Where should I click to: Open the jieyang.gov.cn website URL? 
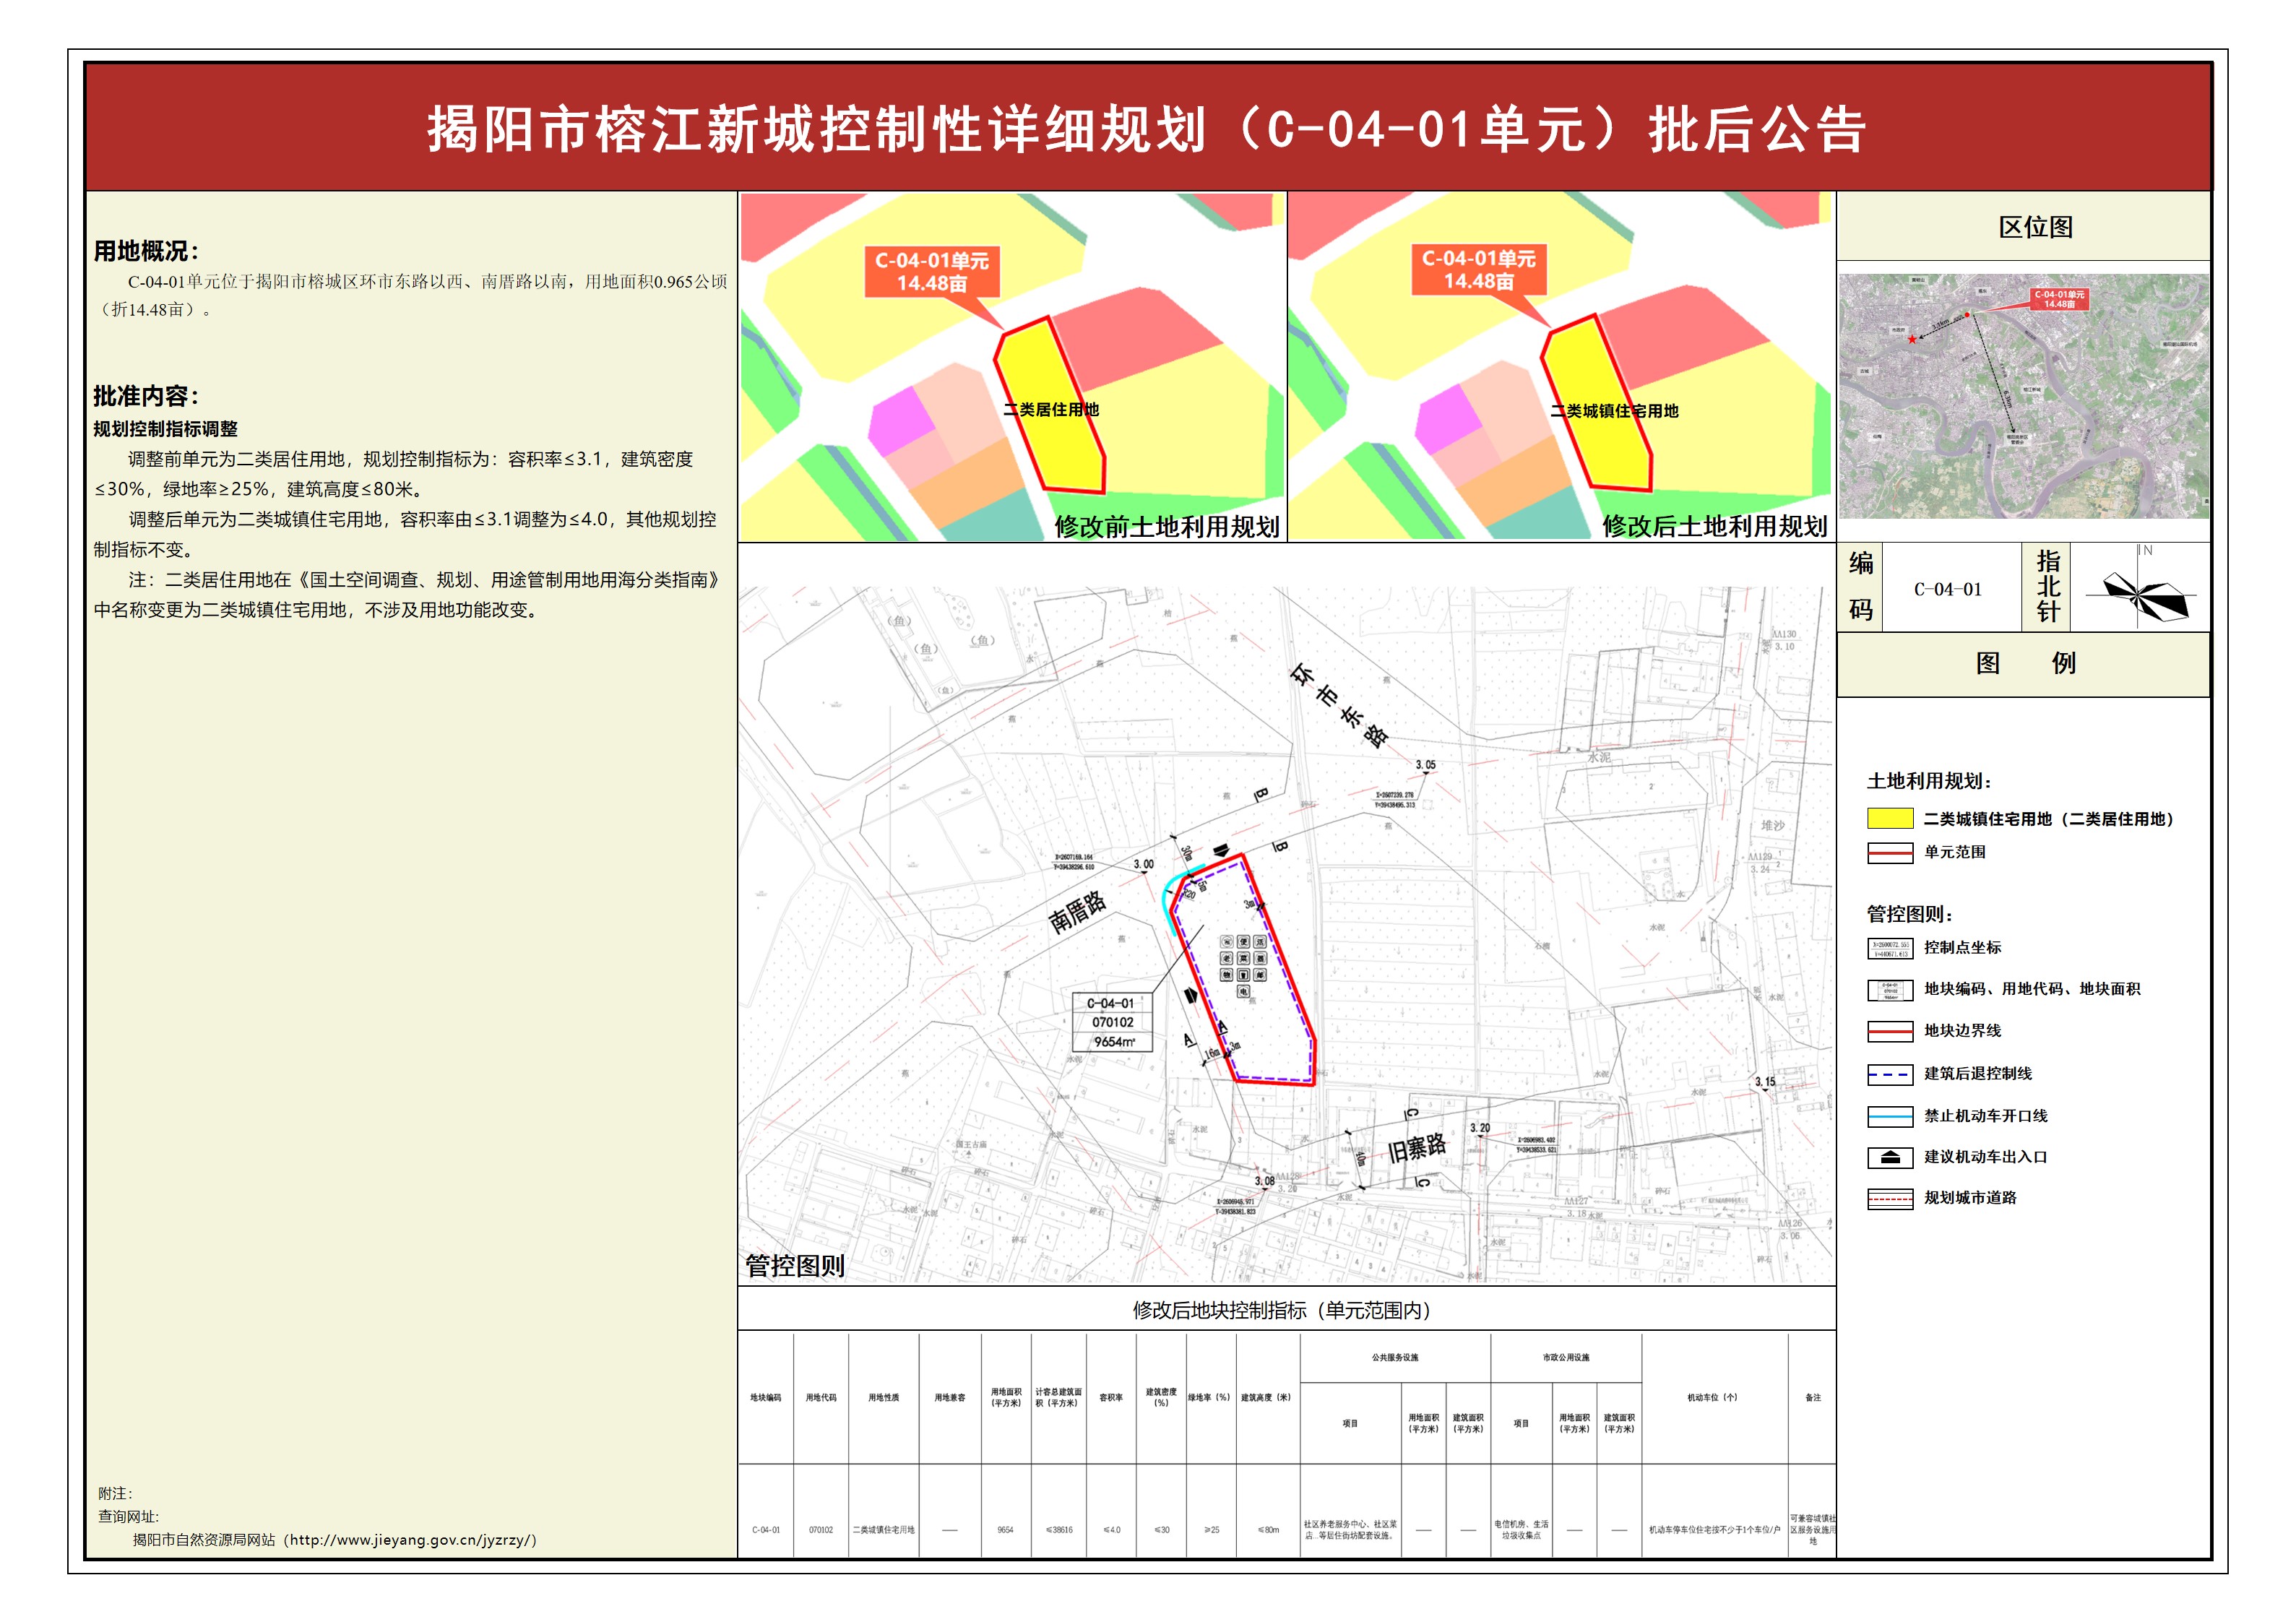410,1540
